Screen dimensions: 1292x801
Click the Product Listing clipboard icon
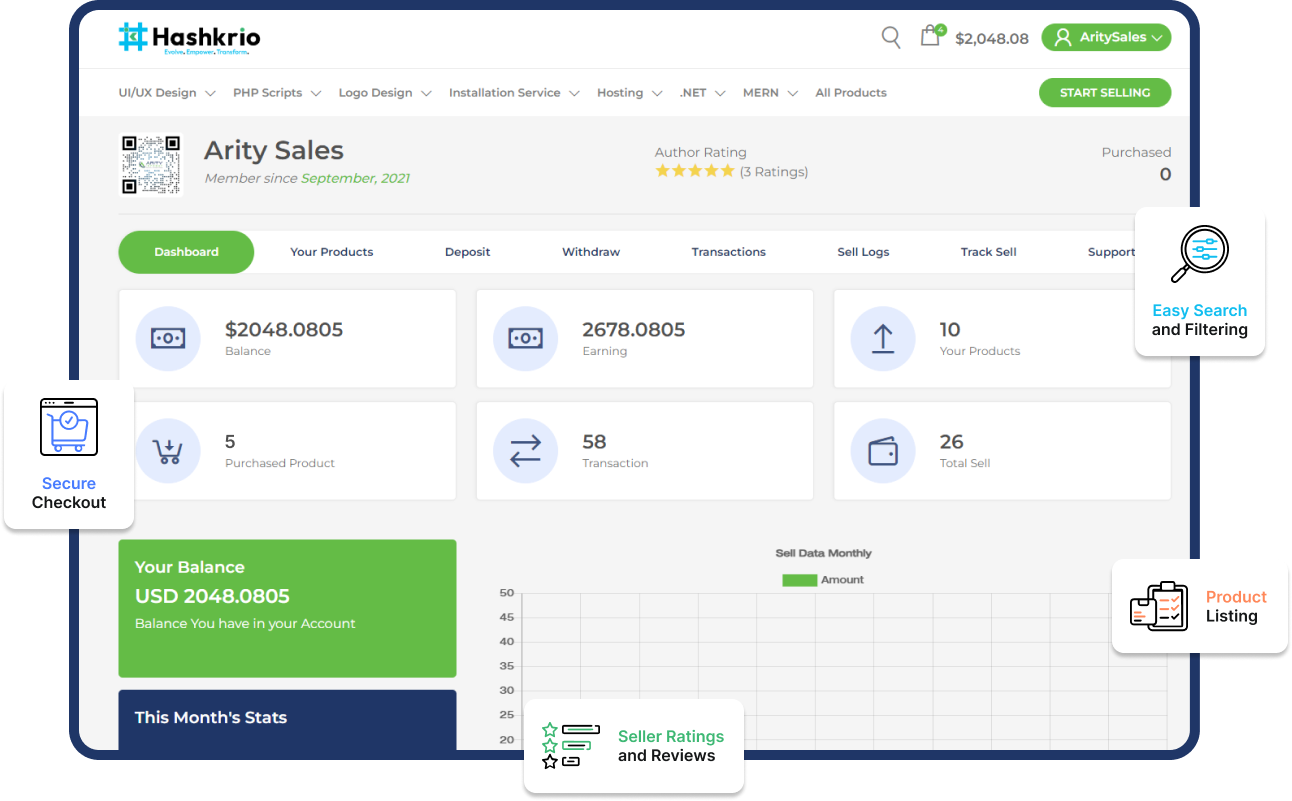[1159, 606]
